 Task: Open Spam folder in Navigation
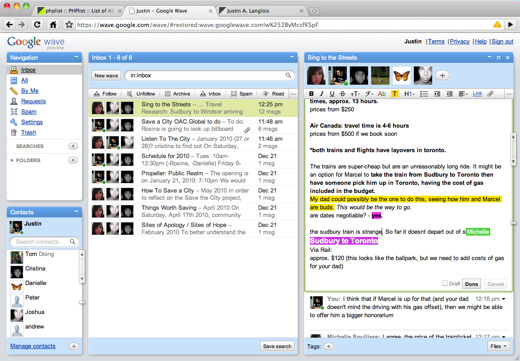click(x=29, y=111)
